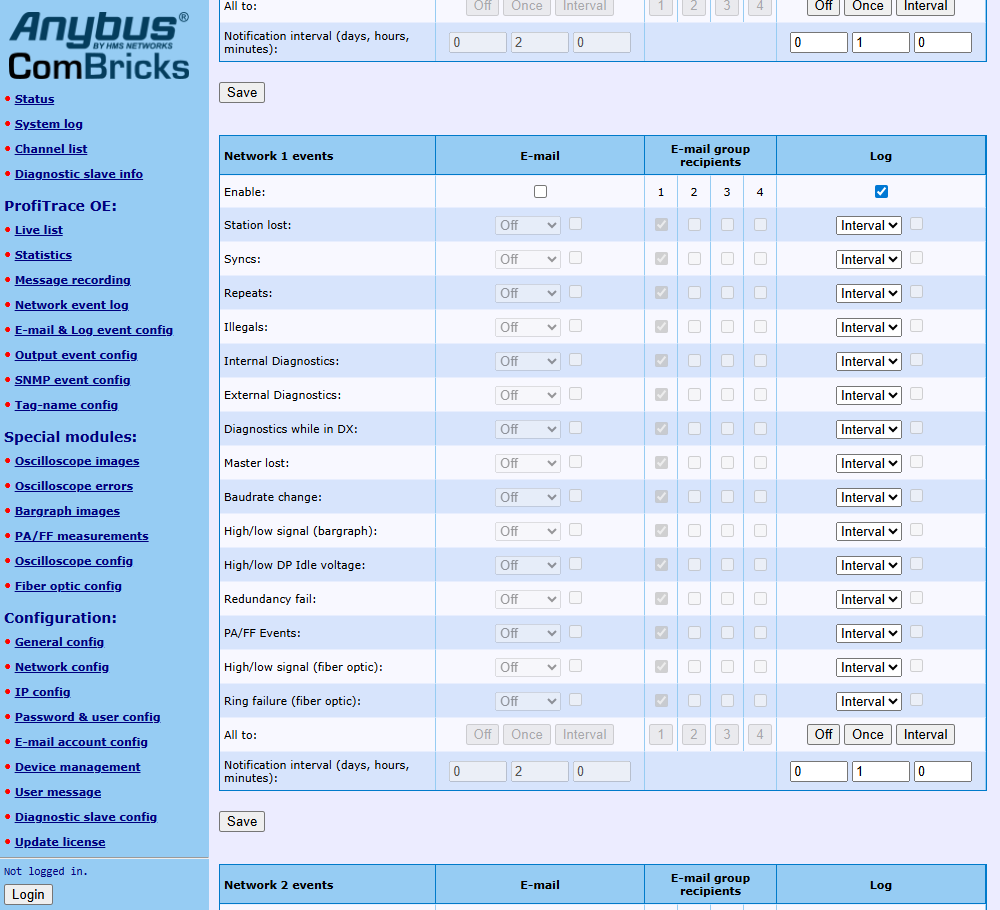Click Network 1 Log interval hours field
Image resolution: width=1000 pixels, height=910 pixels.
(x=880, y=771)
